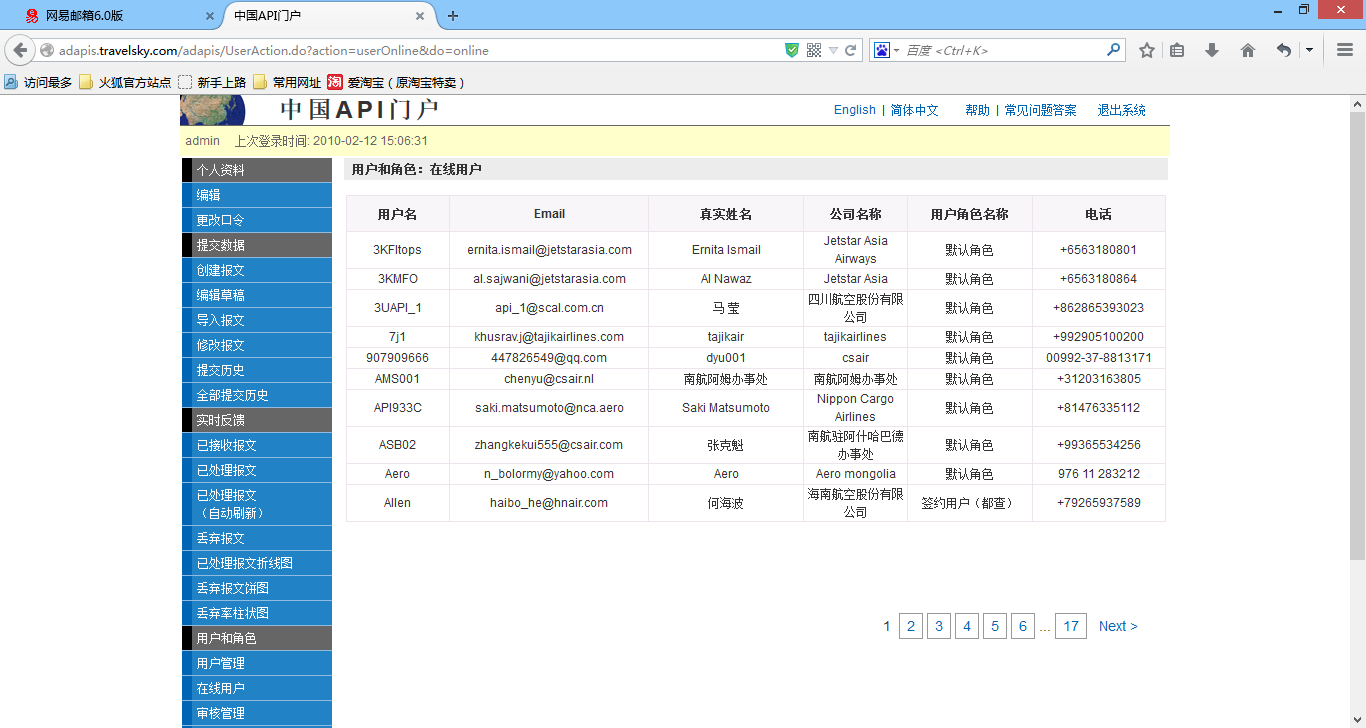Jump to page 17 of results
The height and width of the screenshot is (728, 1366).
[x=1071, y=626]
